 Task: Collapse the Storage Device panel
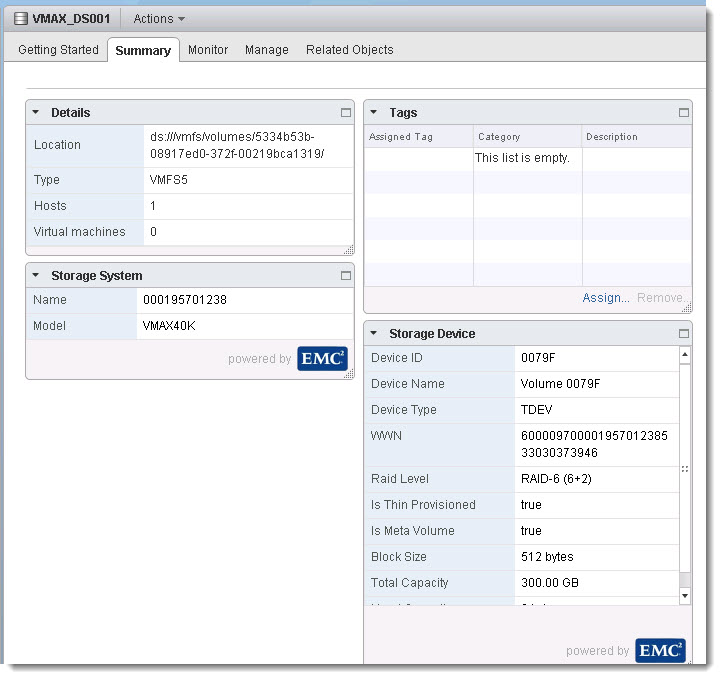[374, 333]
